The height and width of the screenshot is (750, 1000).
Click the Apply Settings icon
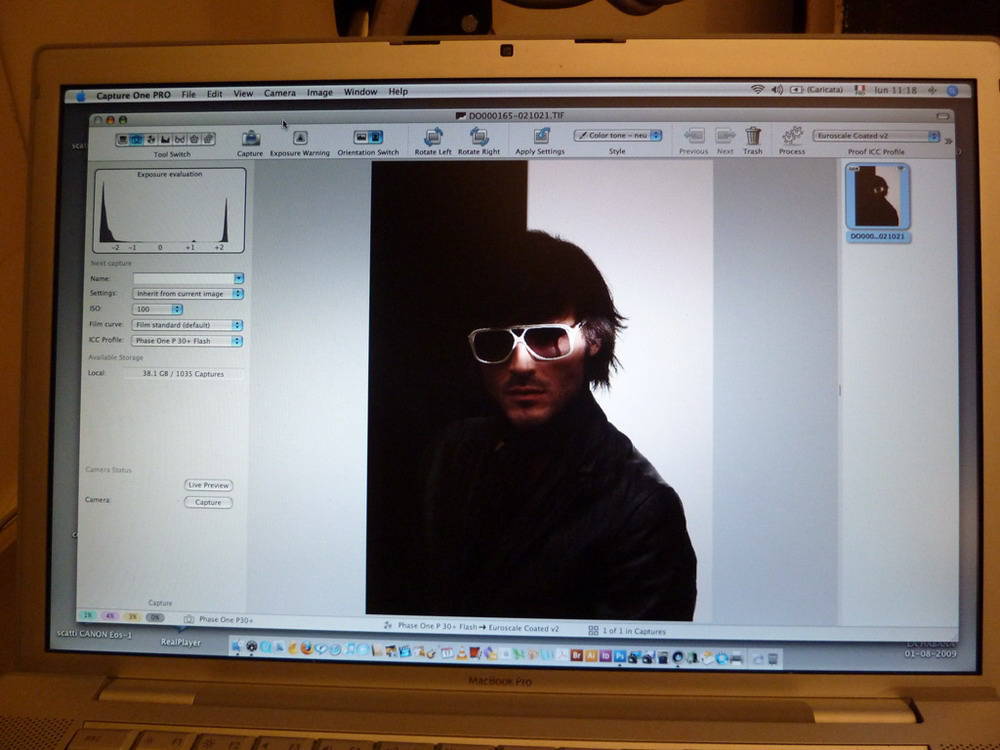click(x=541, y=136)
